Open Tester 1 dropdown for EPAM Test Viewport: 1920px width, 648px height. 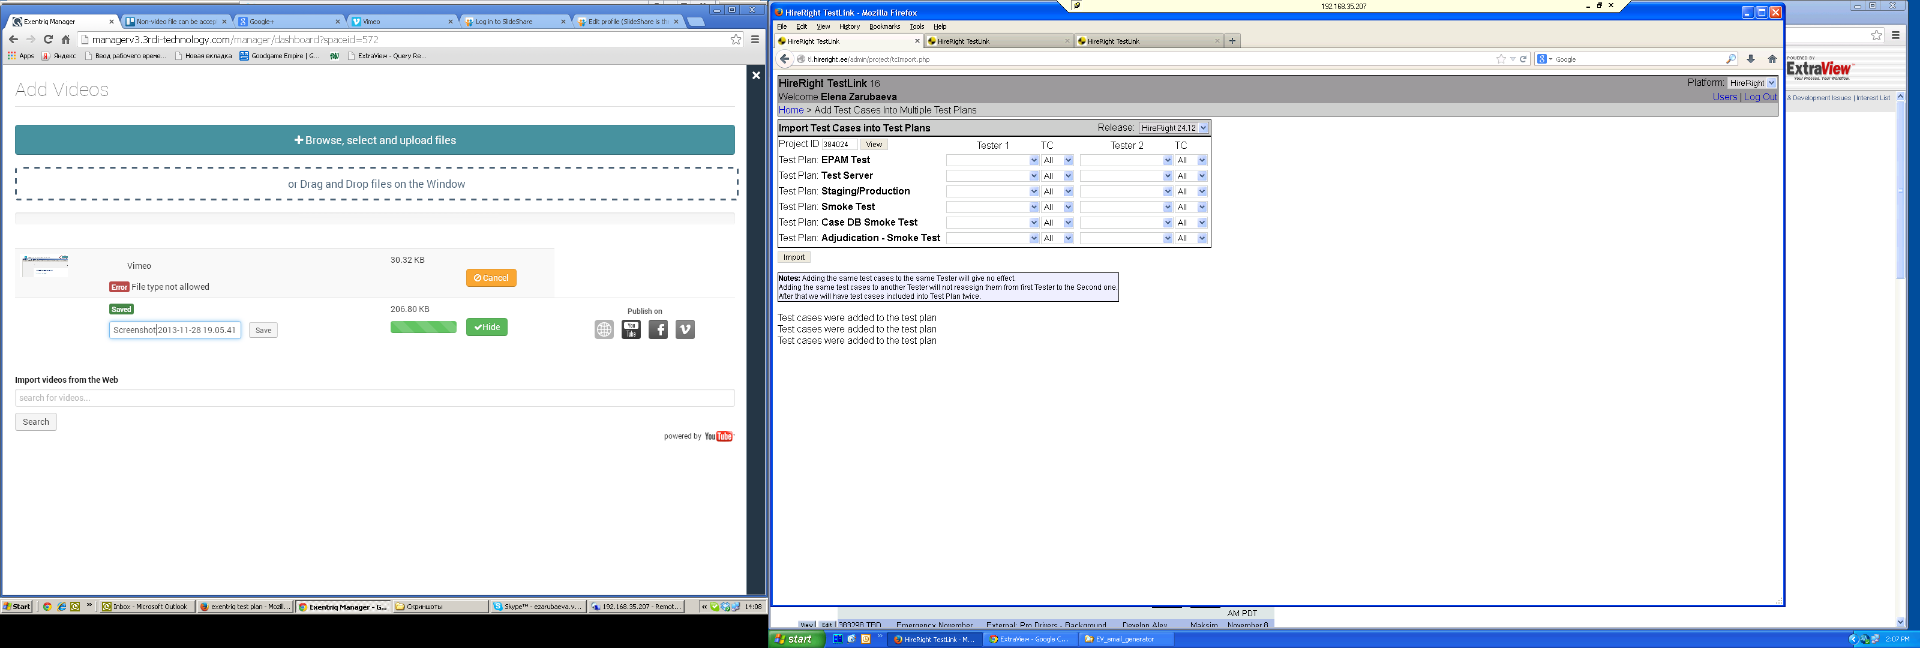[x=993, y=160]
